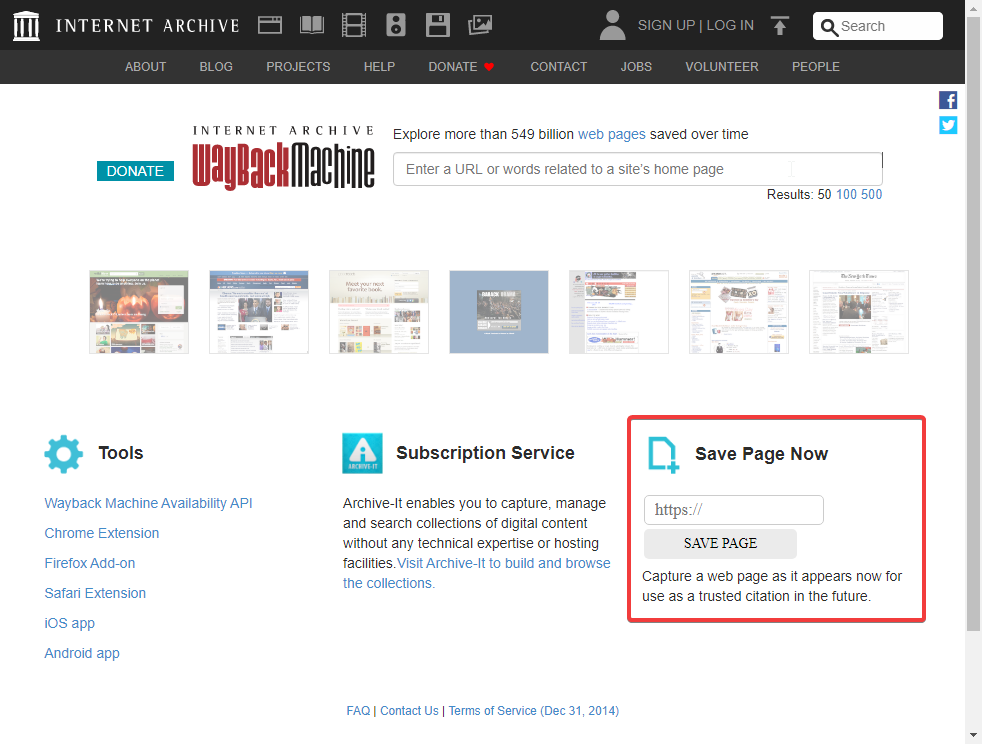This screenshot has height=744, width=982.
Task: Click the DONATE button
Action: (135, 171)
